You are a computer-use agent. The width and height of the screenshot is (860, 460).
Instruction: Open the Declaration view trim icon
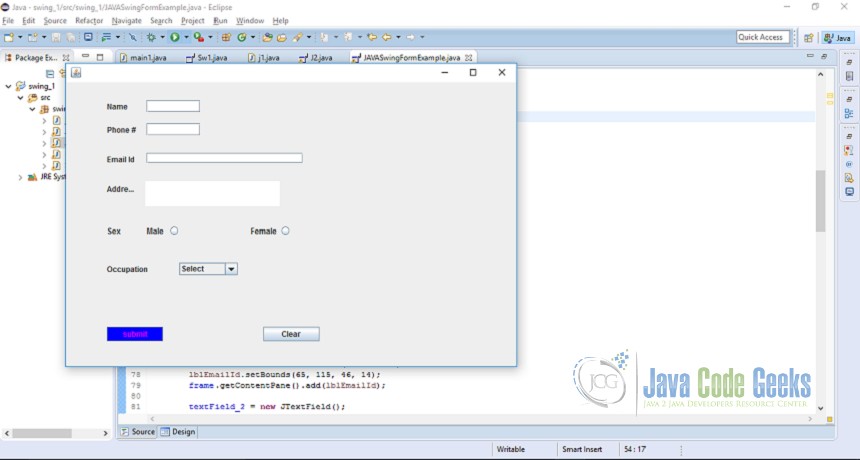[x=849, y=178]
